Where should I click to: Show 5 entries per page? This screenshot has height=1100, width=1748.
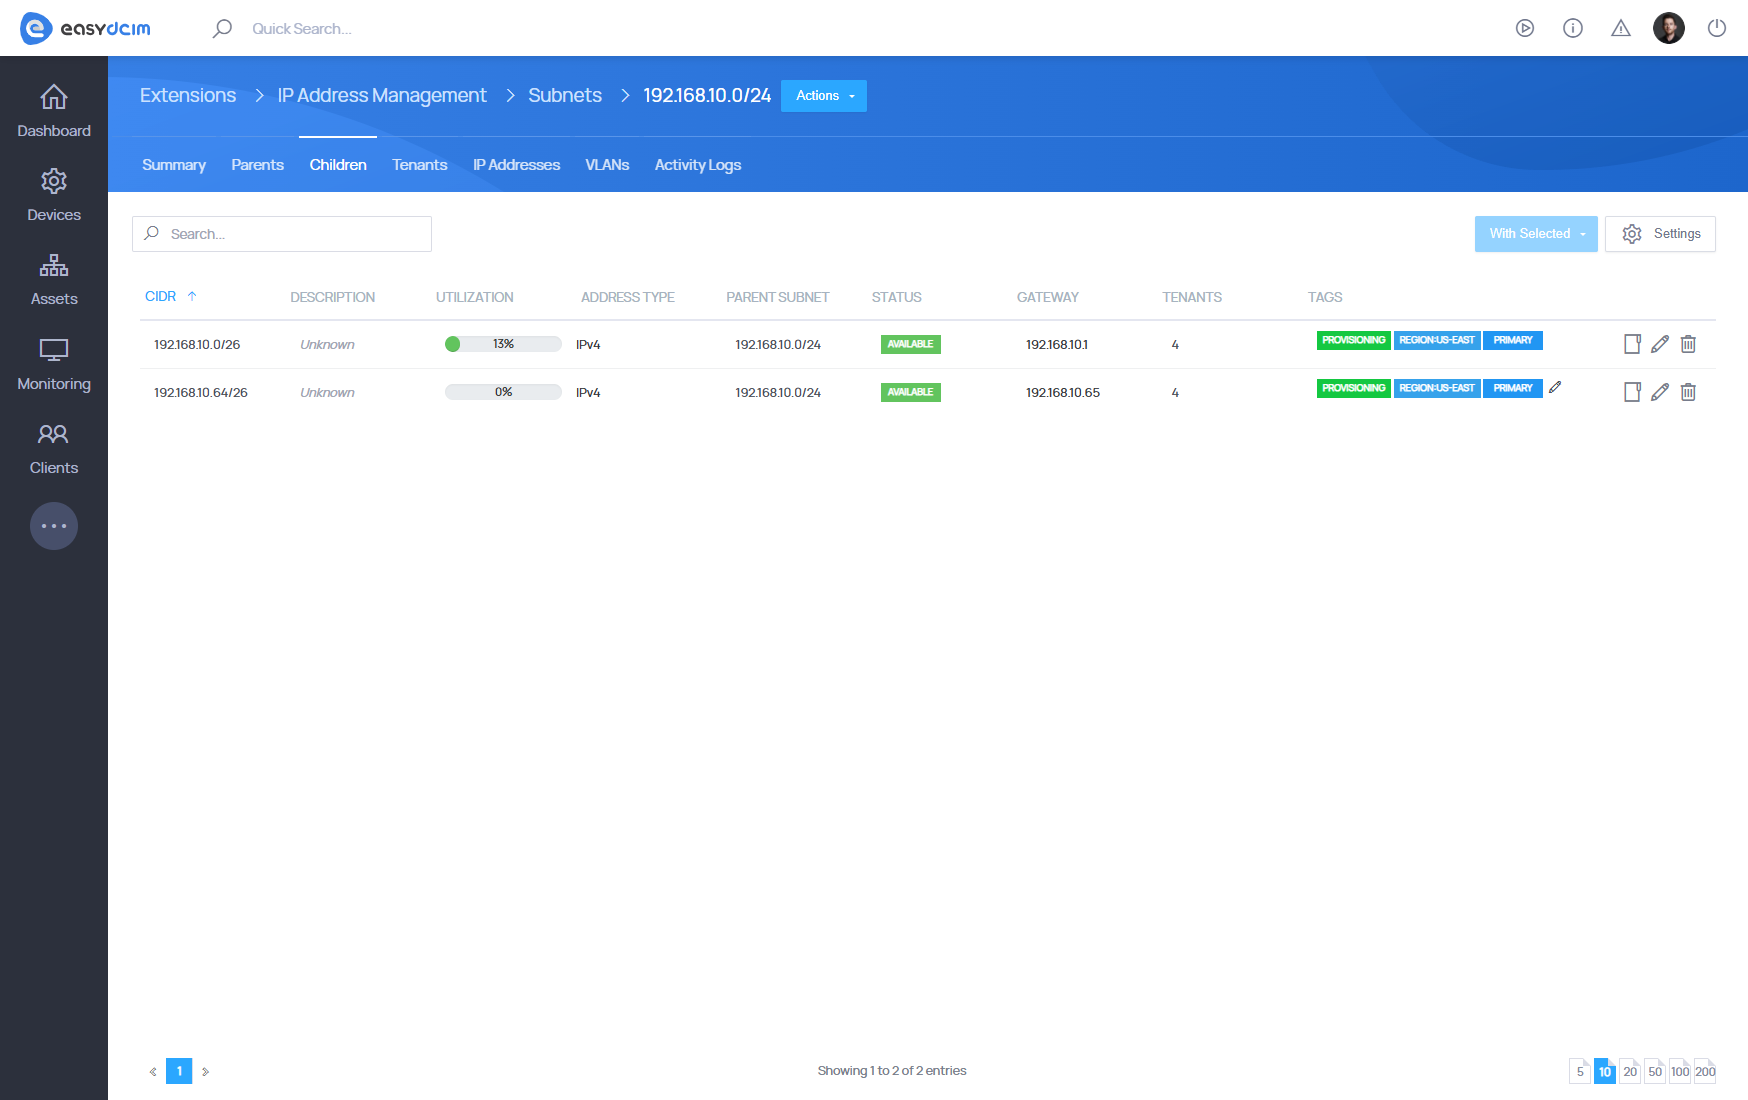1580,1071
